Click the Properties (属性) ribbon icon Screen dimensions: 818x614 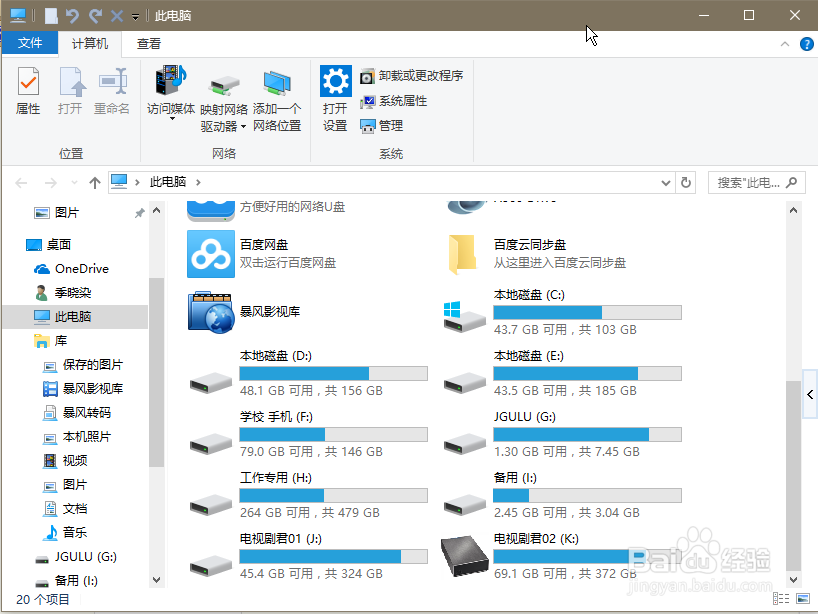click(28, 91)
